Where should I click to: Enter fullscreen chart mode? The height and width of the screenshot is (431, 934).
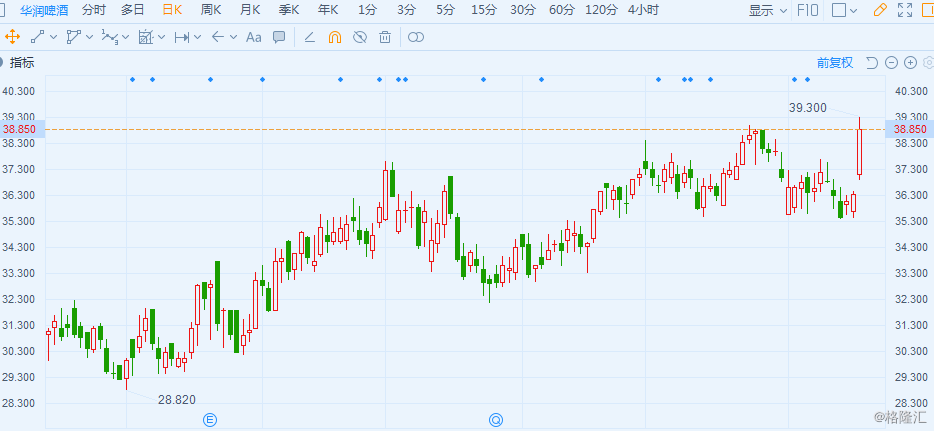(905, 10)
